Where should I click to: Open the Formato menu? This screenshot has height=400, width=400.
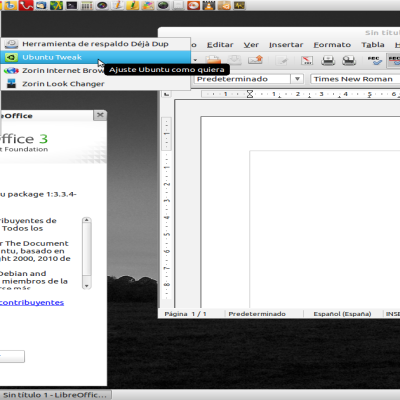pyautogui.click(x=332, y=45)
